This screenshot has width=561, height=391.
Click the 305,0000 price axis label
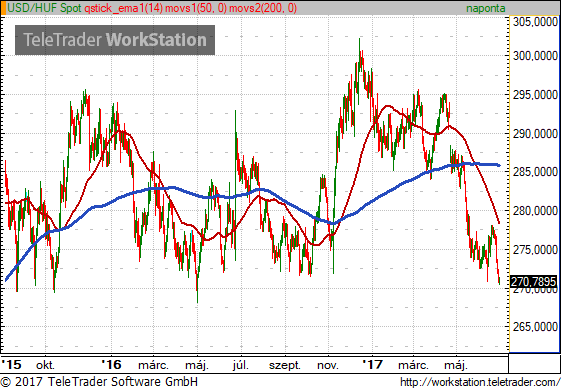click(535, 22)
